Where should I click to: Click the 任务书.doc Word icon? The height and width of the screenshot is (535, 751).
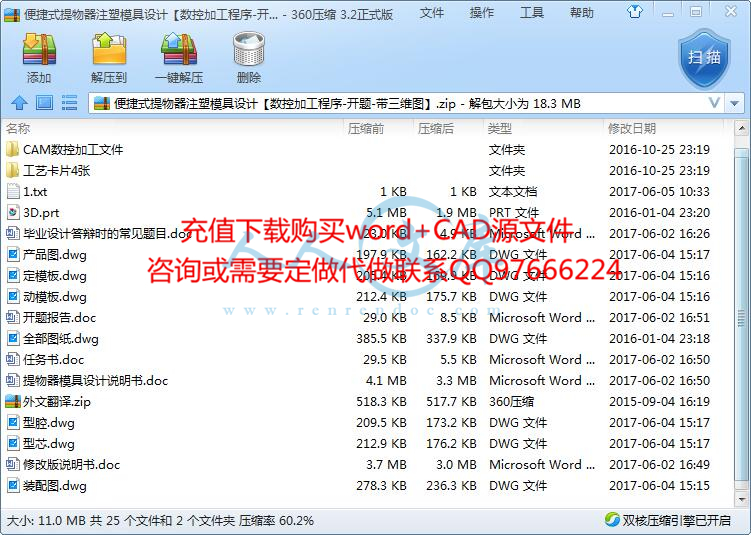point(13,359)
